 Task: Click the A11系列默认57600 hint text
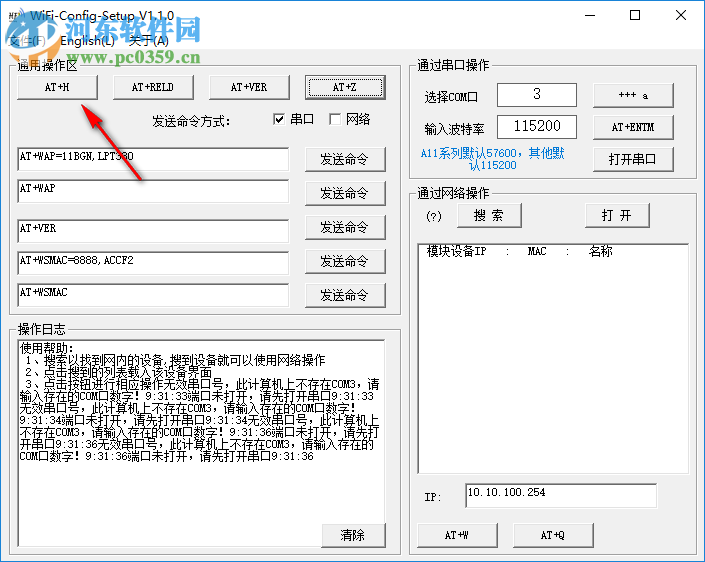point(492,159)
